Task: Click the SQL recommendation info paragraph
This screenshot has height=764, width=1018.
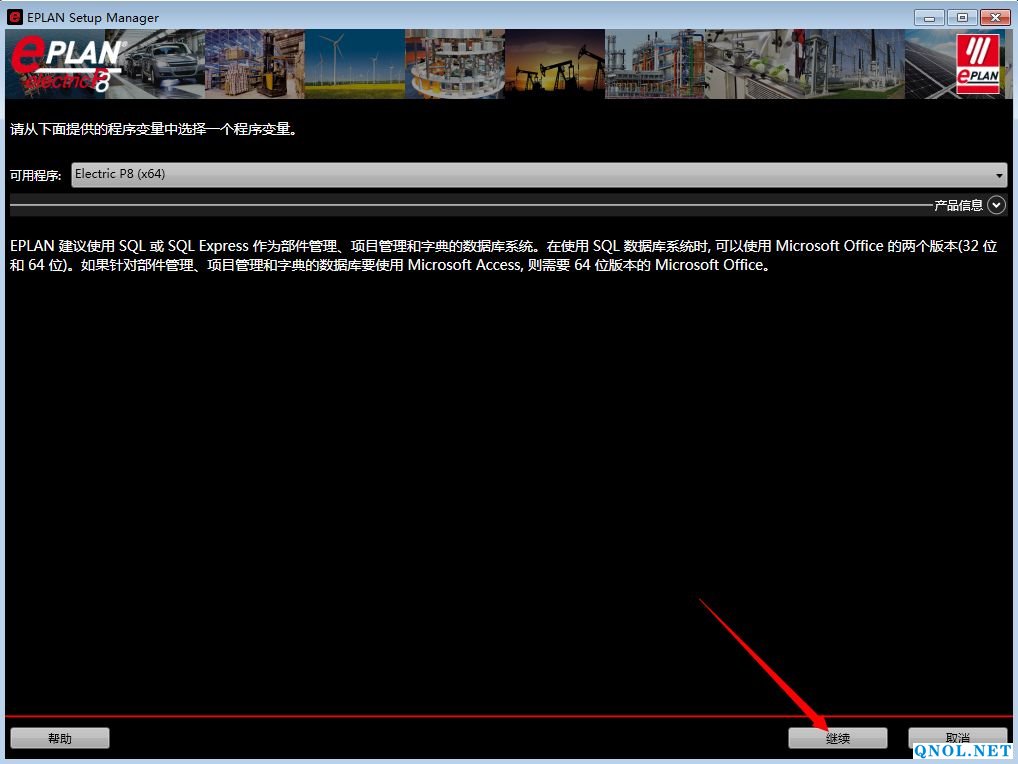Action: 500,256
